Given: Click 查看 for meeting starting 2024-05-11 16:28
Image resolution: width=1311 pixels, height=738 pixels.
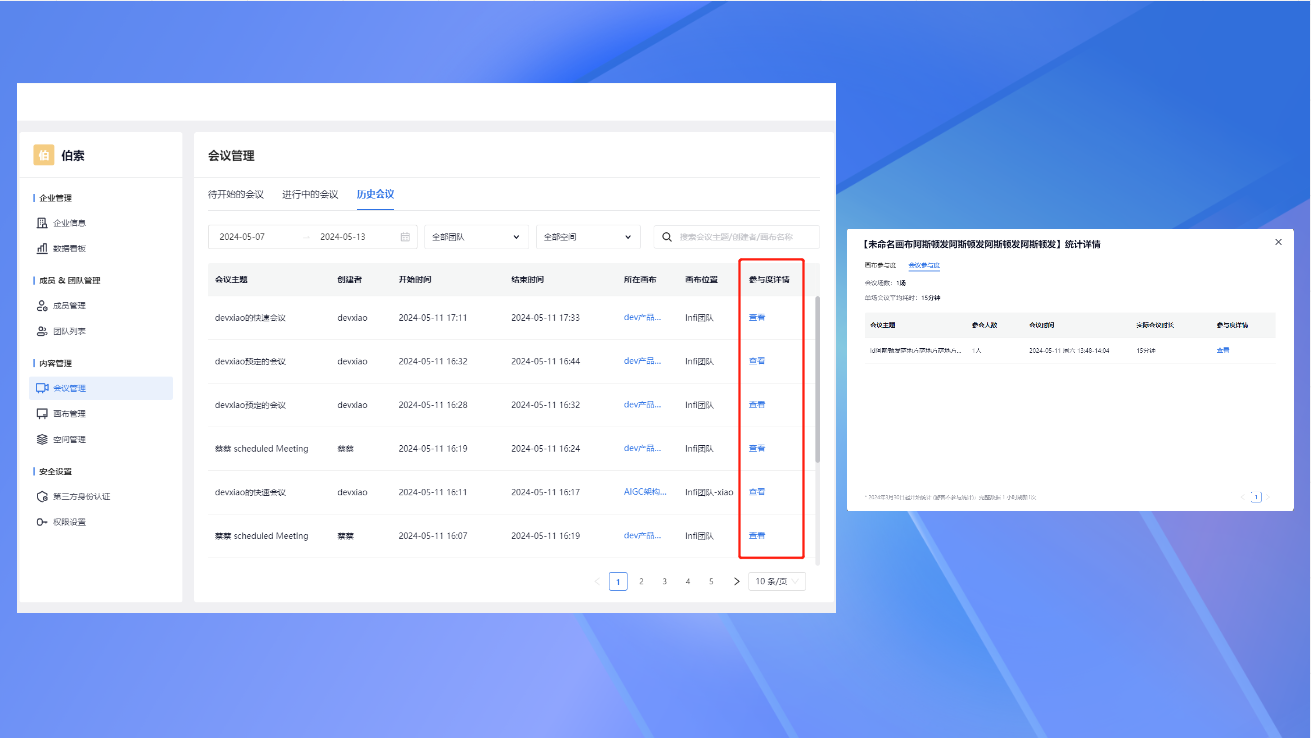Looking at the screenshot, I should coord(757,405).
